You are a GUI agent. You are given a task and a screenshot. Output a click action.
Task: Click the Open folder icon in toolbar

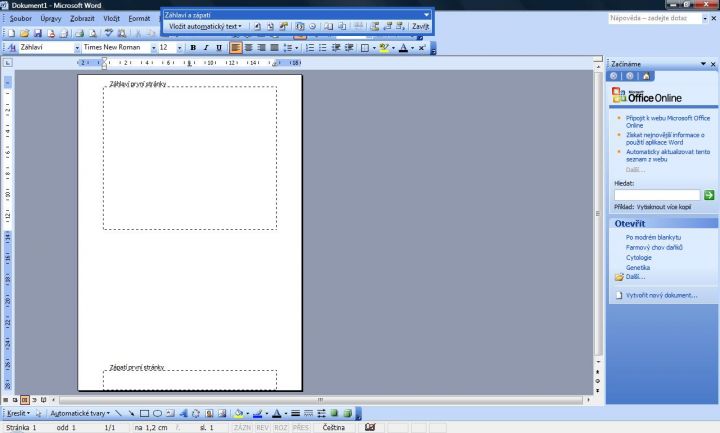[24, 33]
